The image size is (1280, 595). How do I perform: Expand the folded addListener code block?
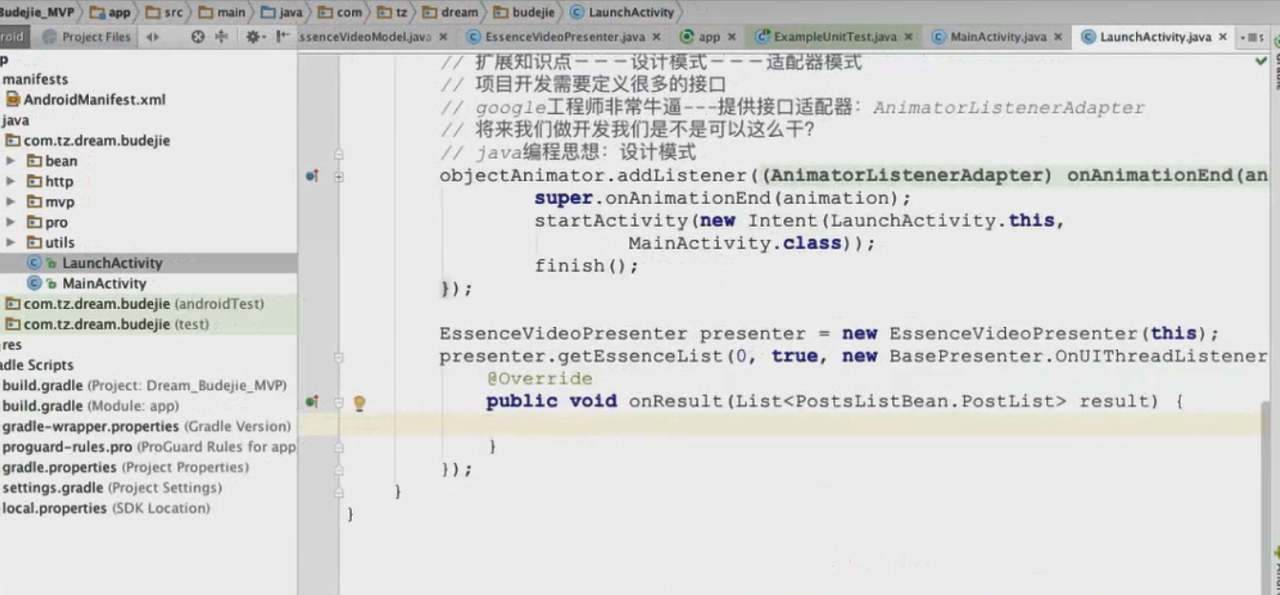pos(339,176)
